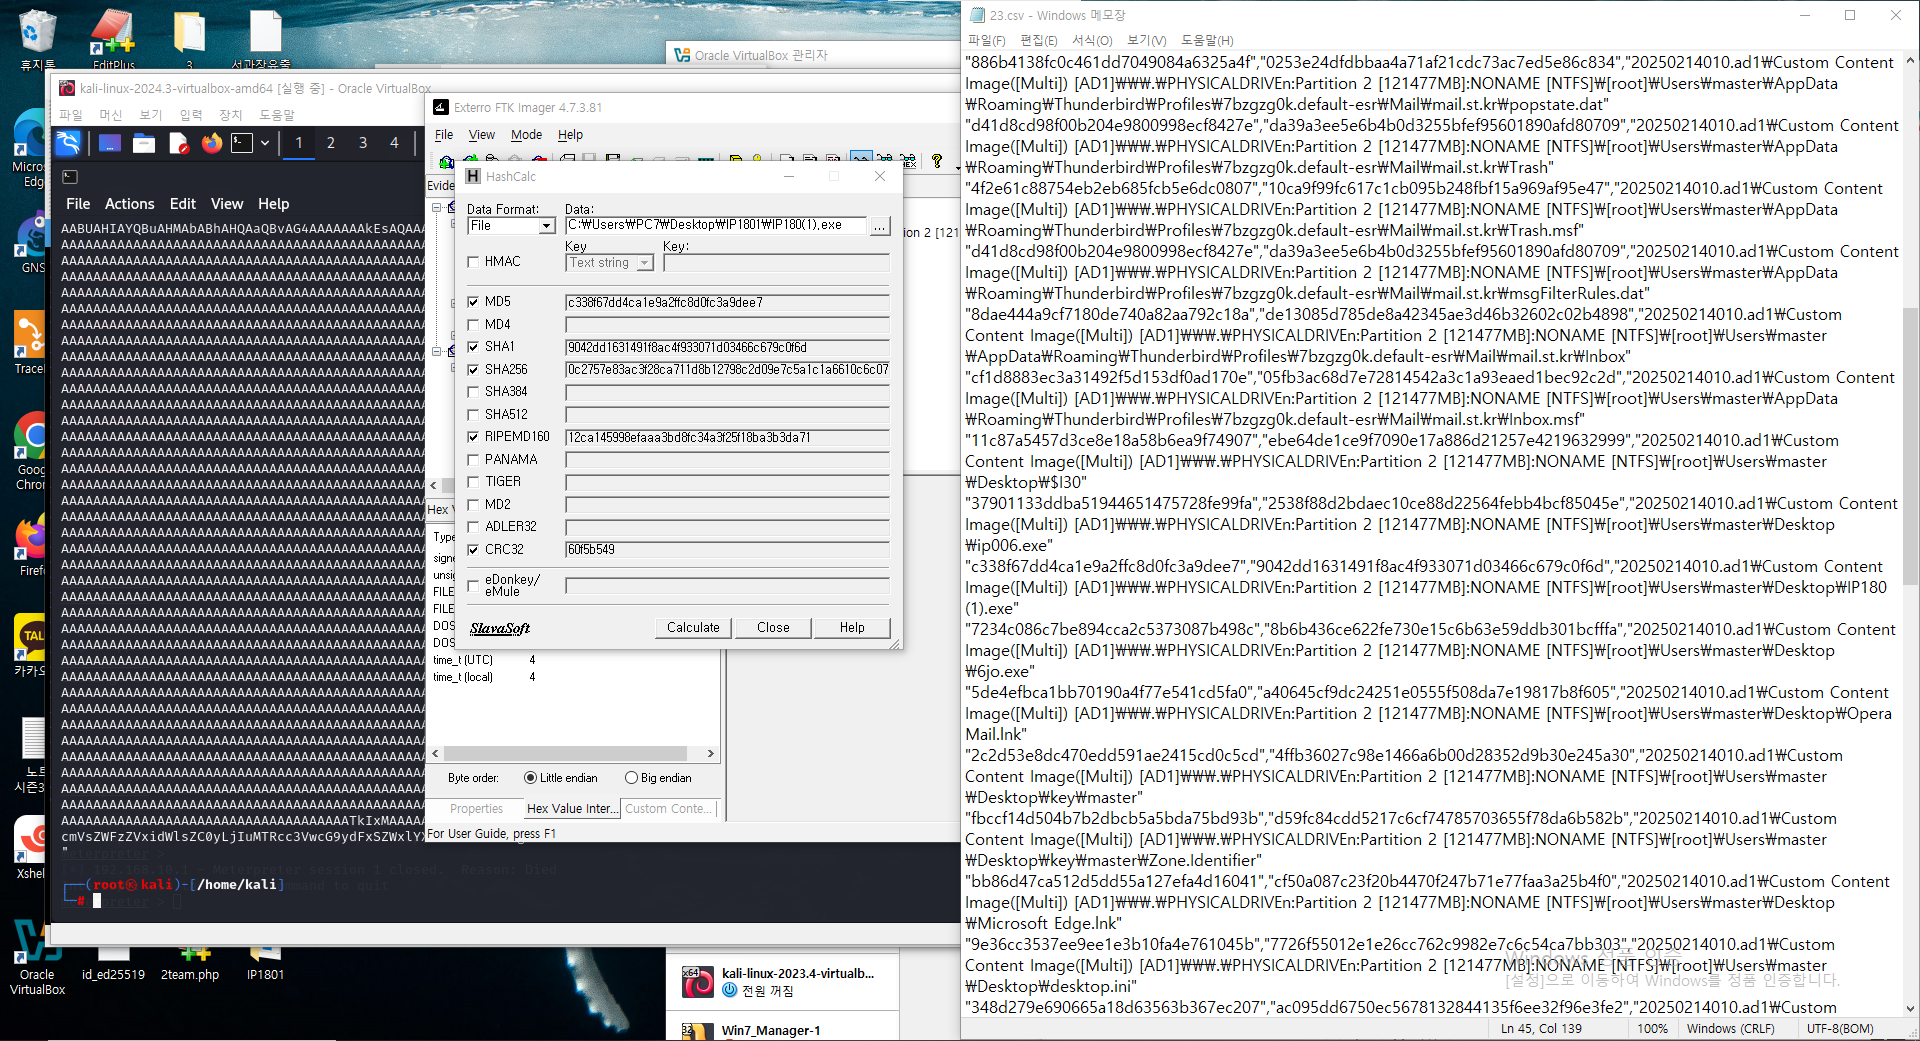Uncheck the CRC32 checkbox
The height and width of the screenshot is (1041, 1920).
(473, 550)
